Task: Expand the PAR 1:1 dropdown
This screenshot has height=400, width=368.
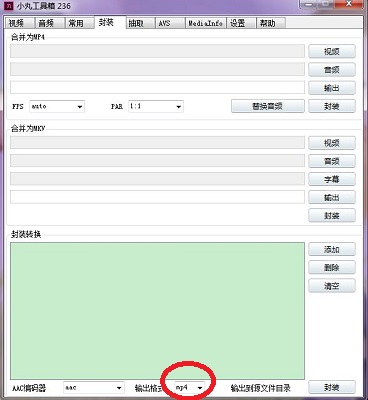Action: (x=156, y=106)
